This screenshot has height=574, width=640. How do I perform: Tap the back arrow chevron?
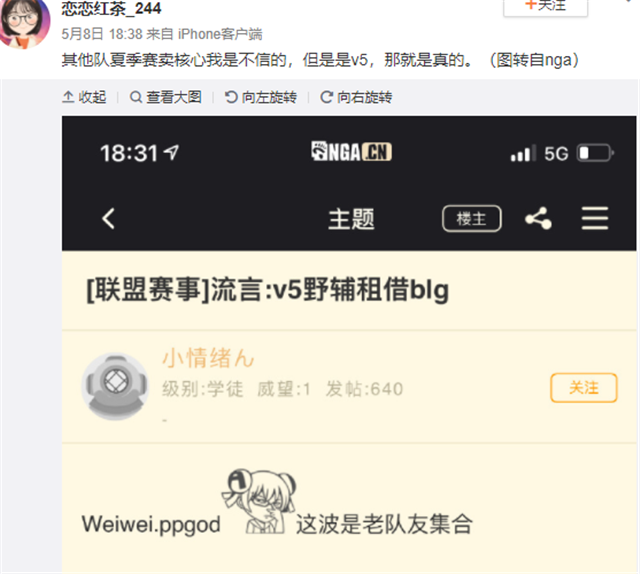click(x=108, y=219)
